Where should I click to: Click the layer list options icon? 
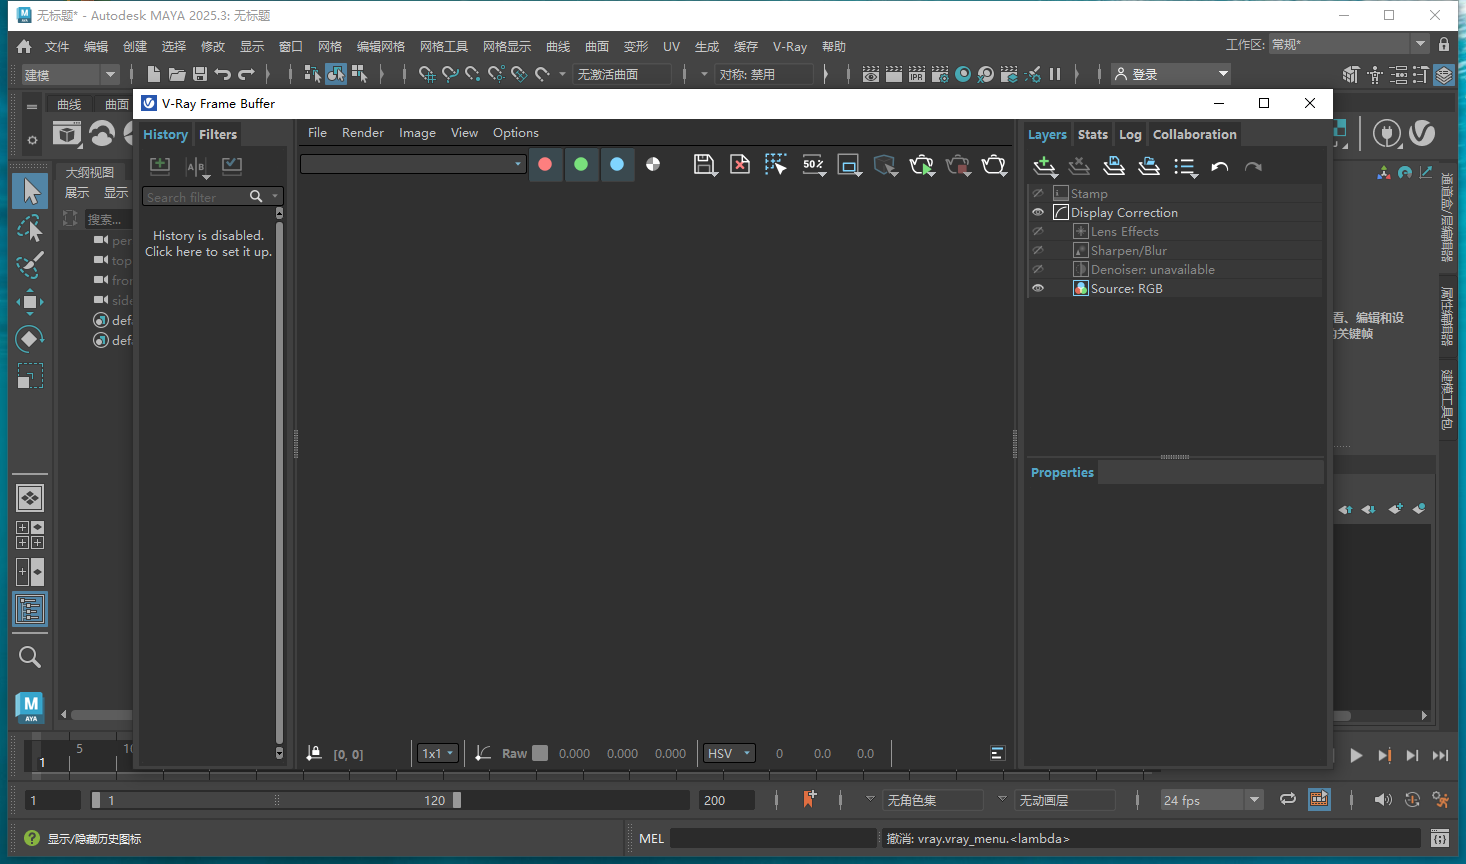coord(1185,167)
